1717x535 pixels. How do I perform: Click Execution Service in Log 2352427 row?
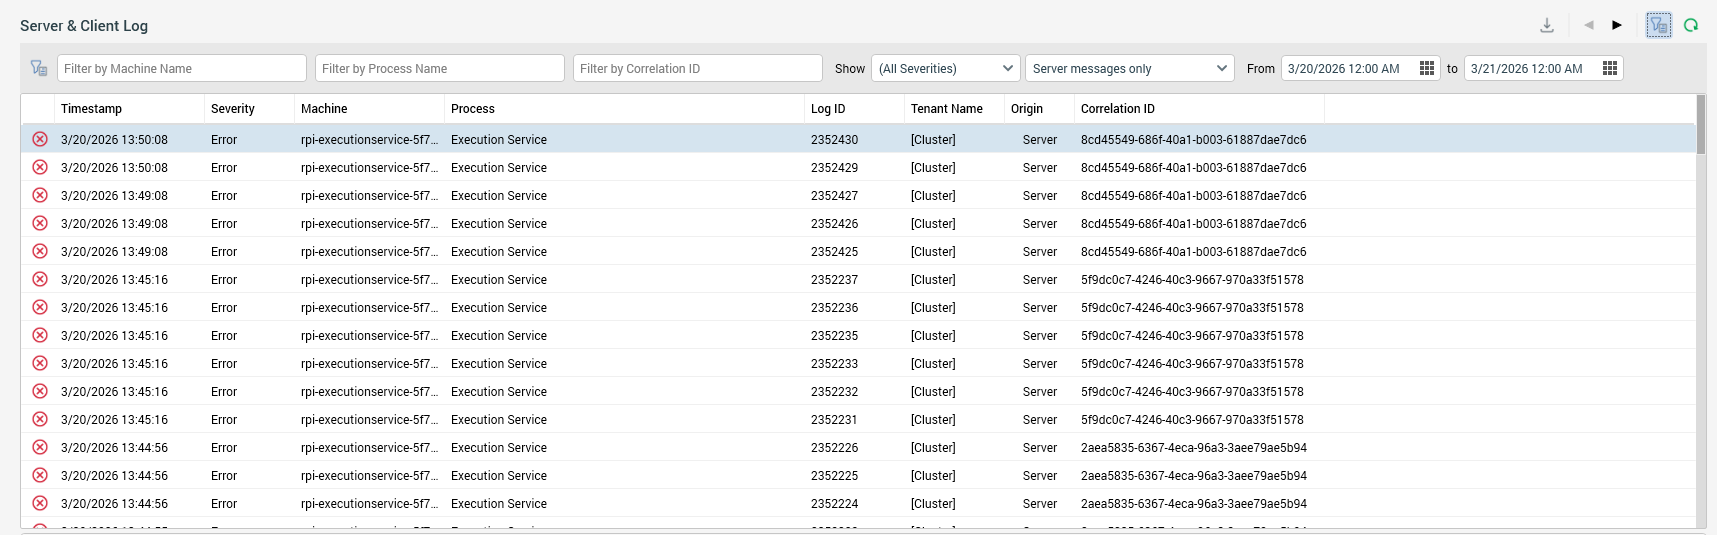click(499, 196)
